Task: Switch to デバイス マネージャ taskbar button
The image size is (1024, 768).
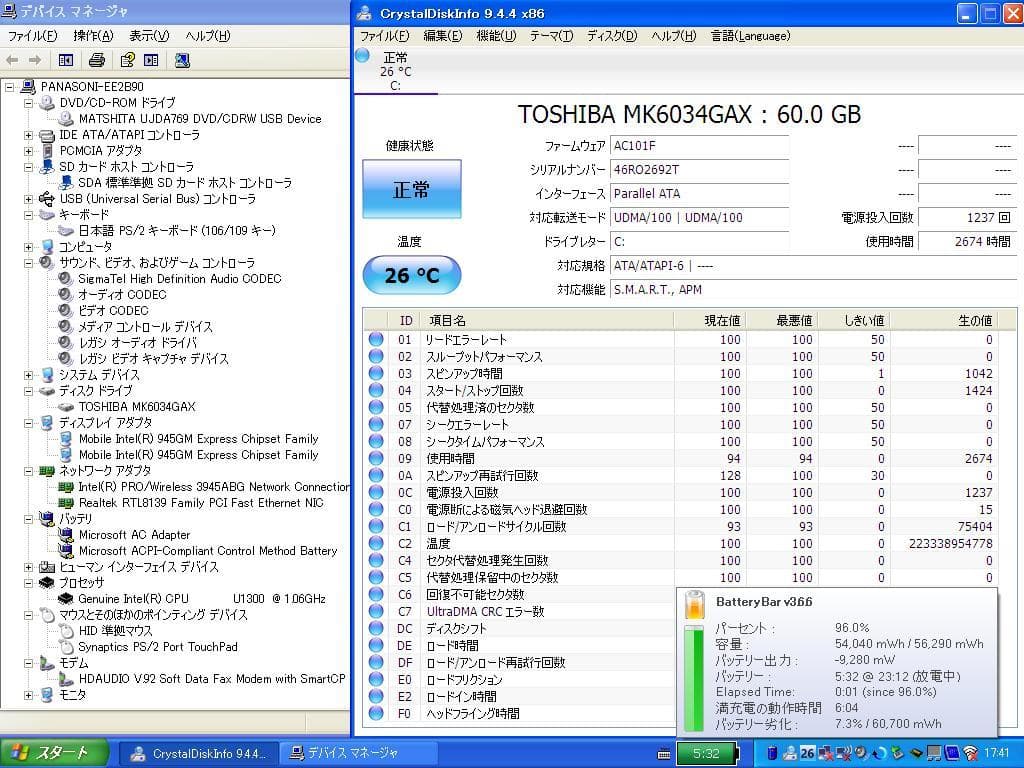Action: pos(358,754)
